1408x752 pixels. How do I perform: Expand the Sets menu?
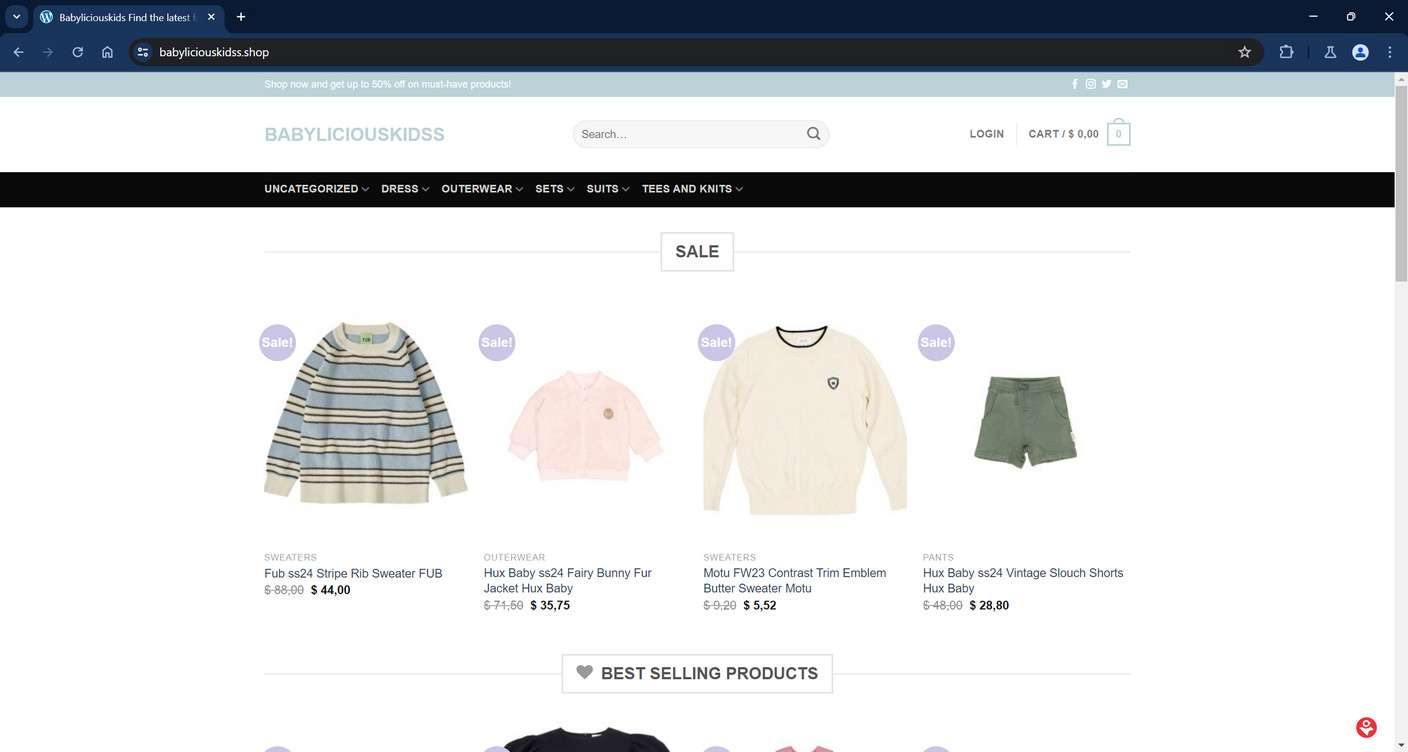pyautogui.click(x=554, y=189)
